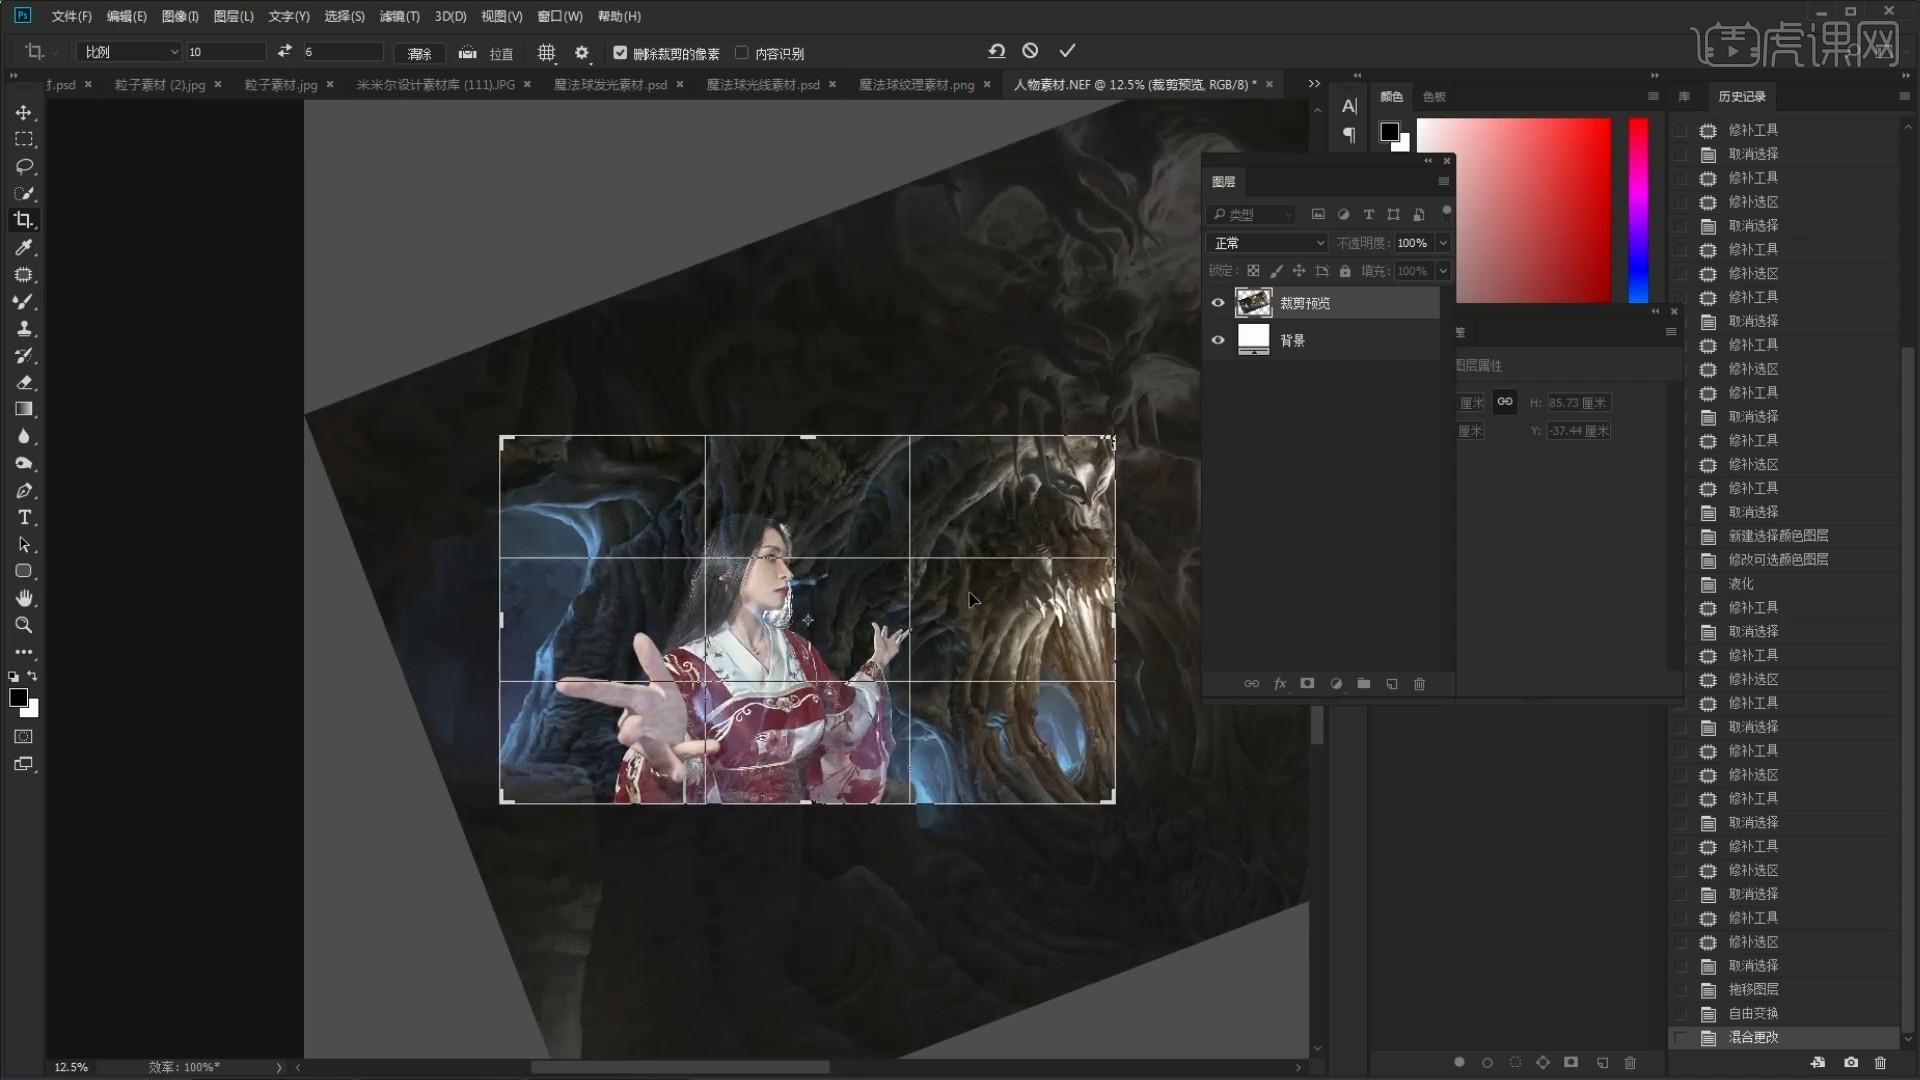This screenshot has width=1920, height=1080.
Task: Toggle 删除裁剪的像素 checkbox
Action: 620,53
